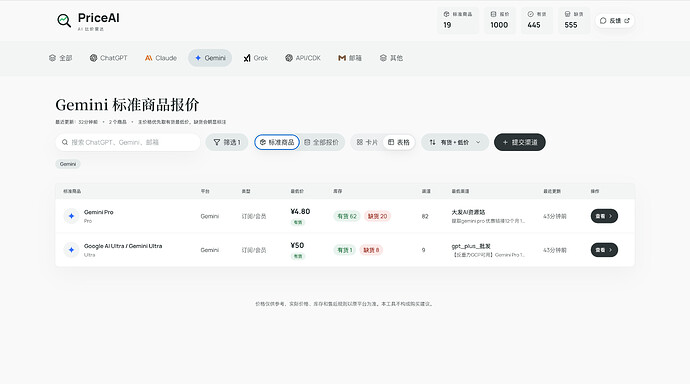Click the search field 搜索 ChatGPT、Gemini、邮箱

coord(128,142)
